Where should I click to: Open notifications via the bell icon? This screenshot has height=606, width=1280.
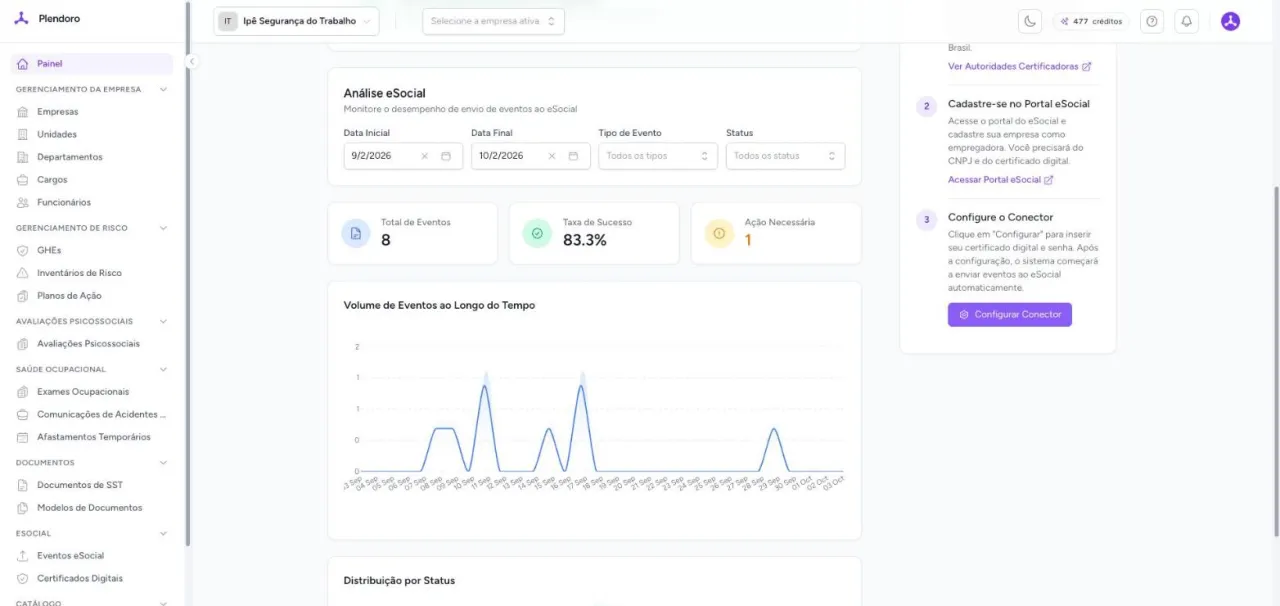1186,21
